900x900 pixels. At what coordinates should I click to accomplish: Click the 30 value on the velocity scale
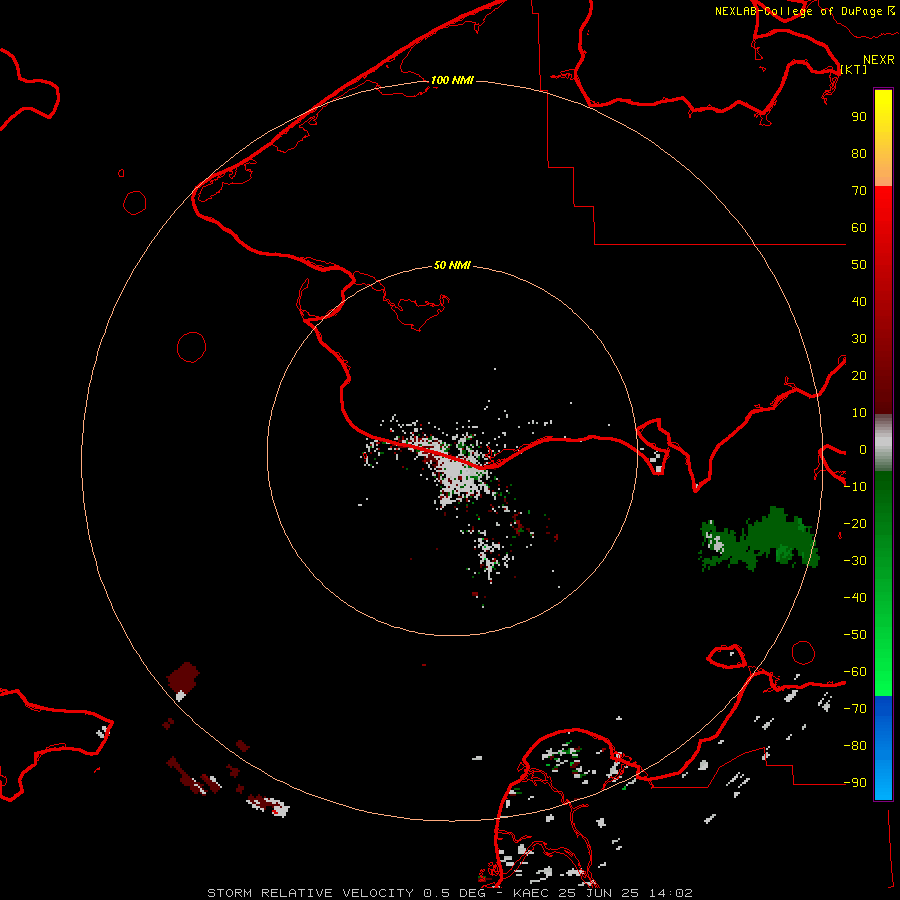click(x=859, y=339)
